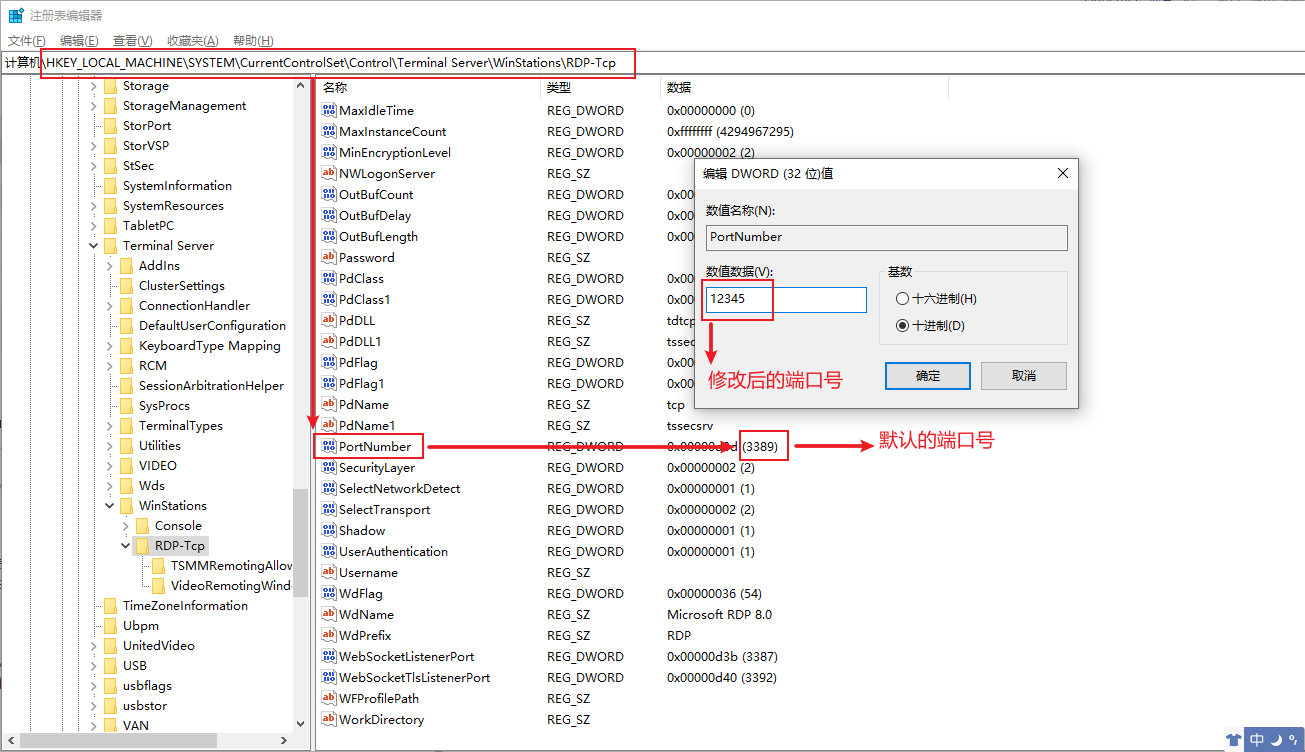Click the RDP-Tcp folder icon
1305x752 pixels.
pyautogui.click(x=142, y=545)
